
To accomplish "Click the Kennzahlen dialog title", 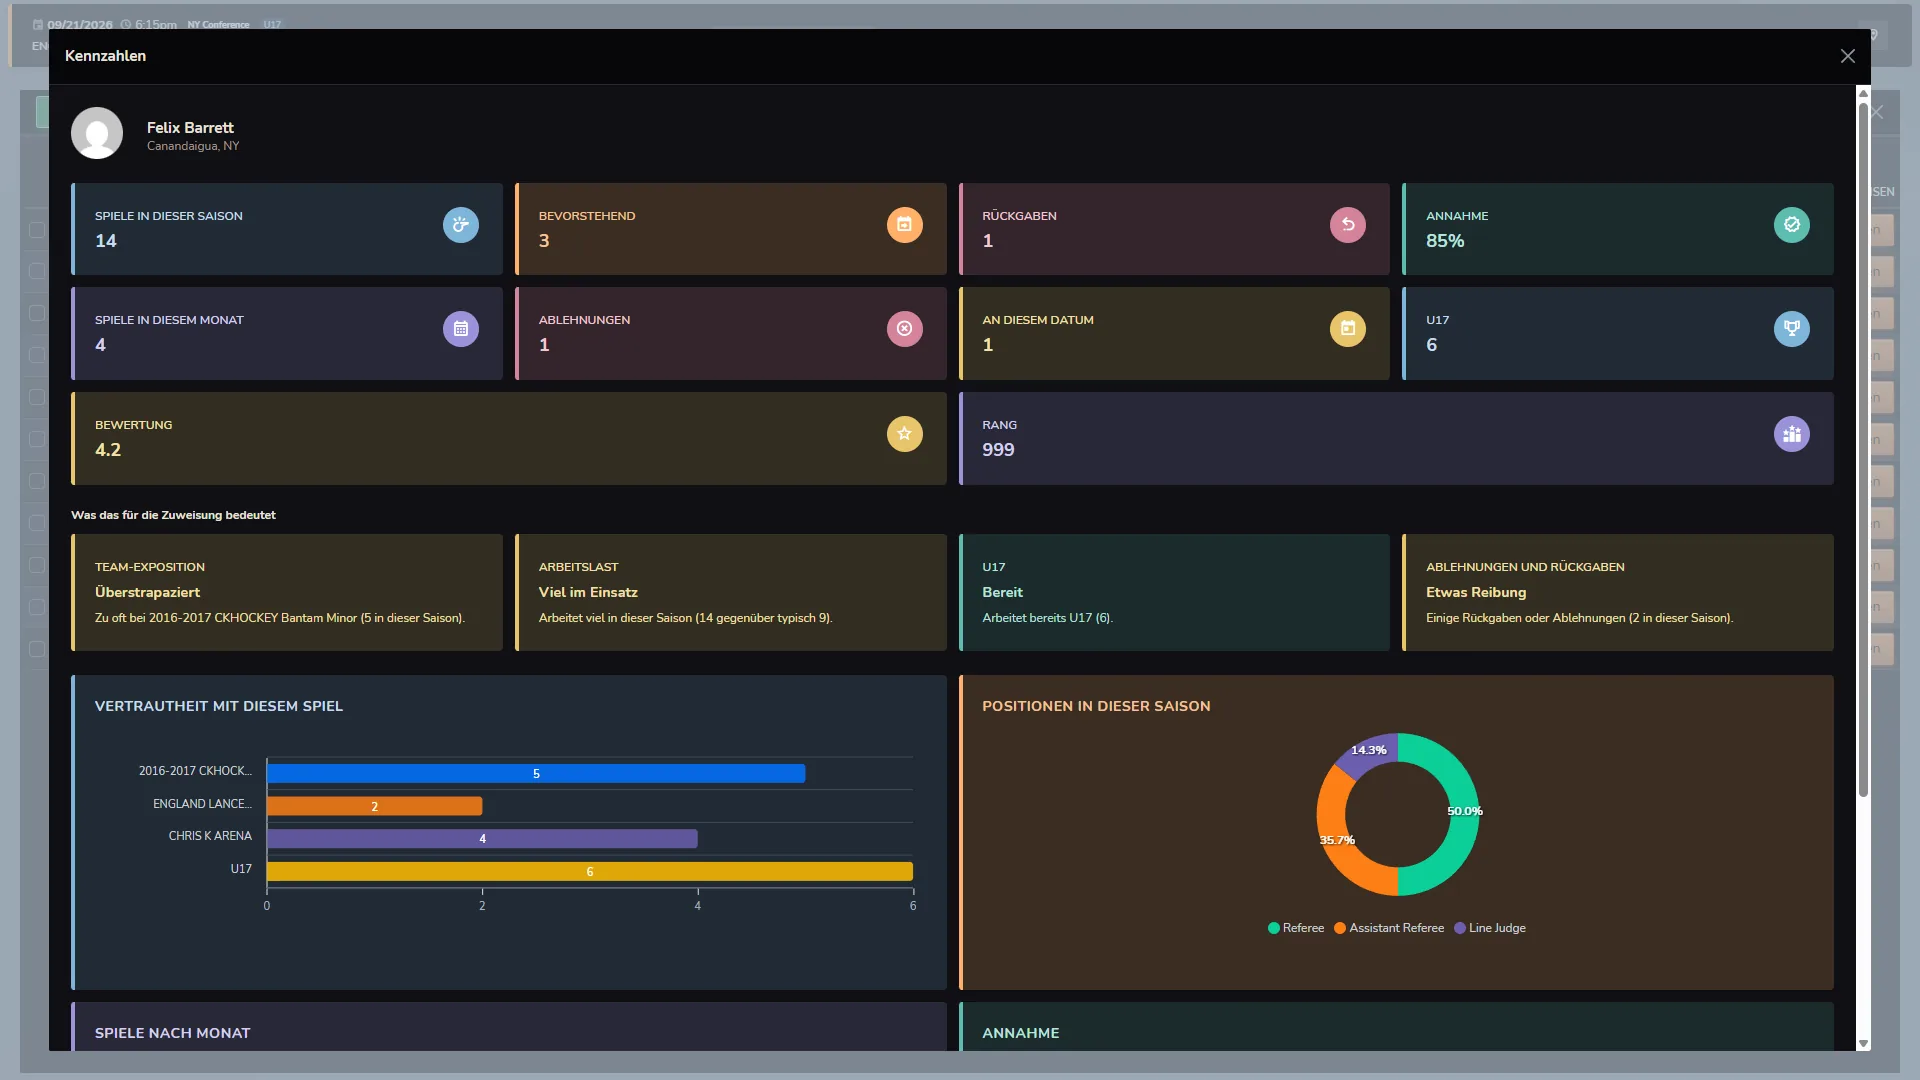I will click(x=105, y=56).
